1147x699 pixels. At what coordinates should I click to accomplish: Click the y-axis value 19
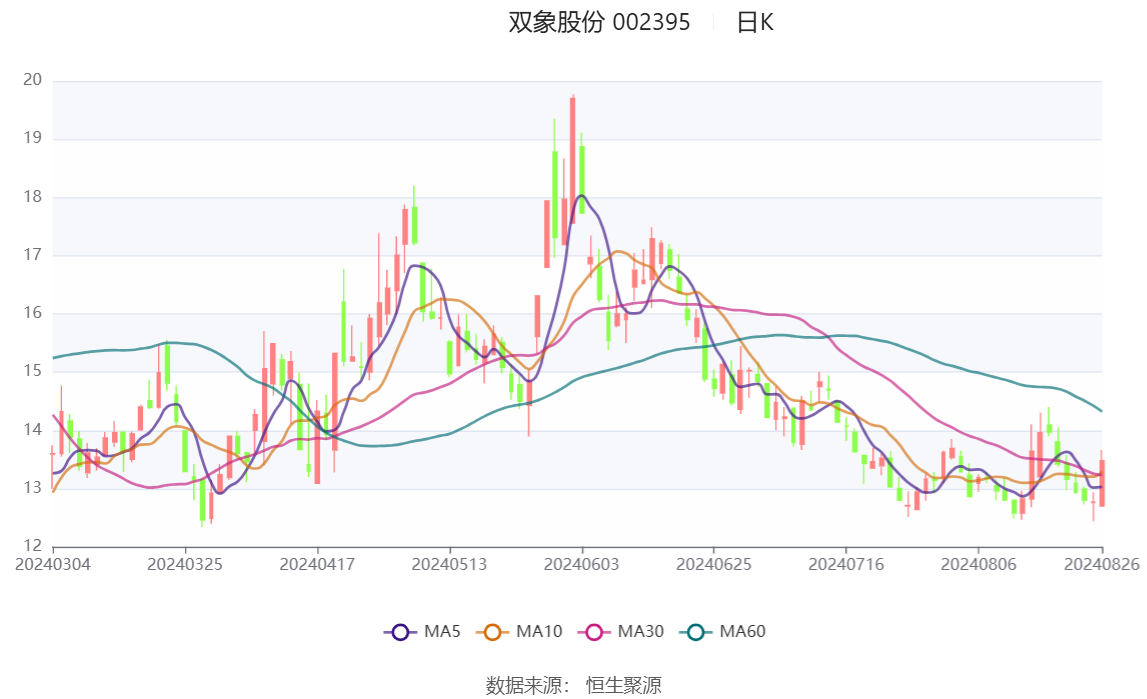pyautogui.click(x=33, y=137)
